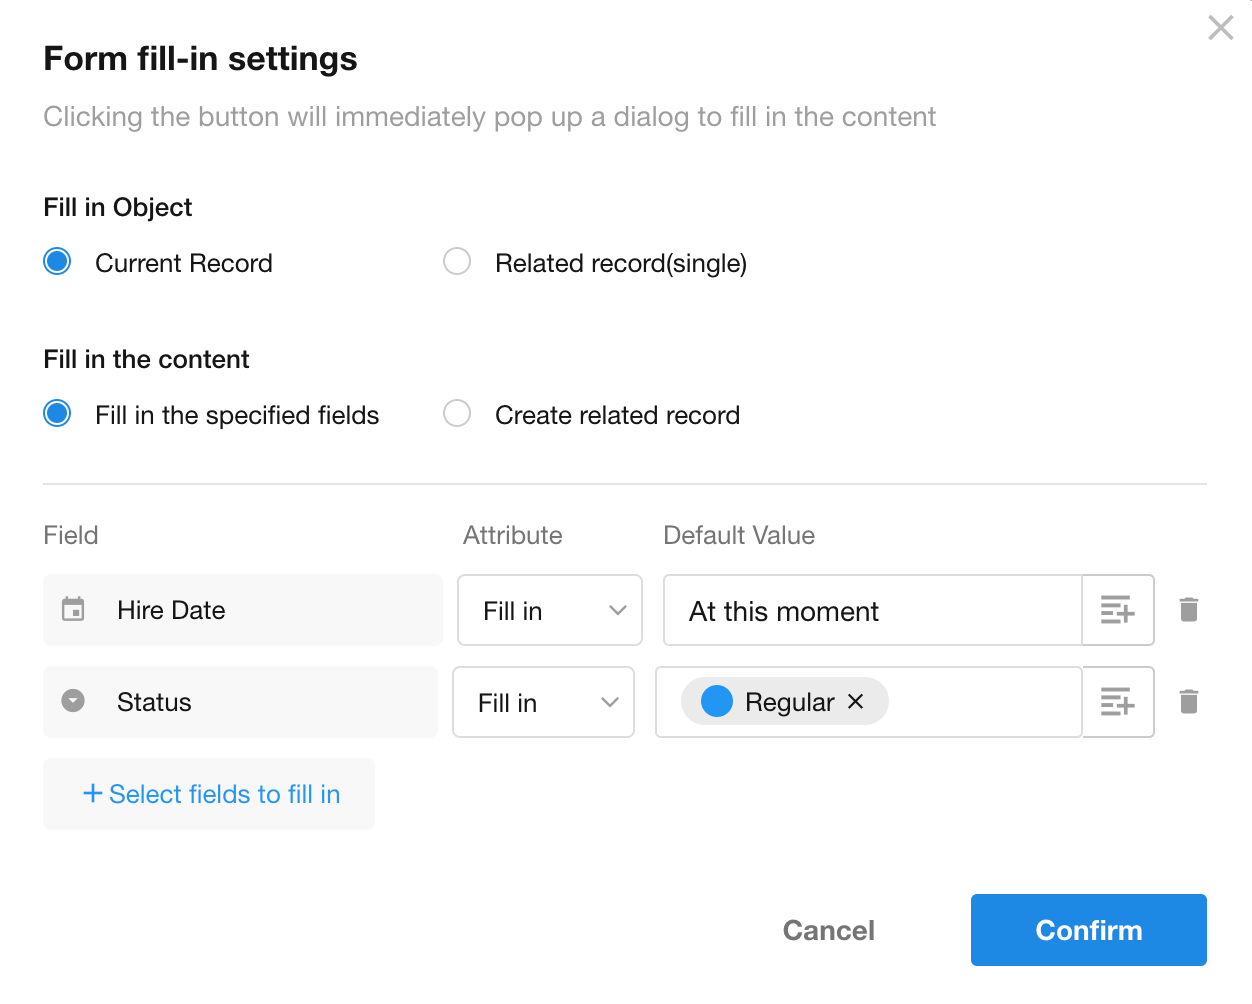Delete the Status field row
This screenshot has width=1252, height=1004.
[x=1188, y=702]
